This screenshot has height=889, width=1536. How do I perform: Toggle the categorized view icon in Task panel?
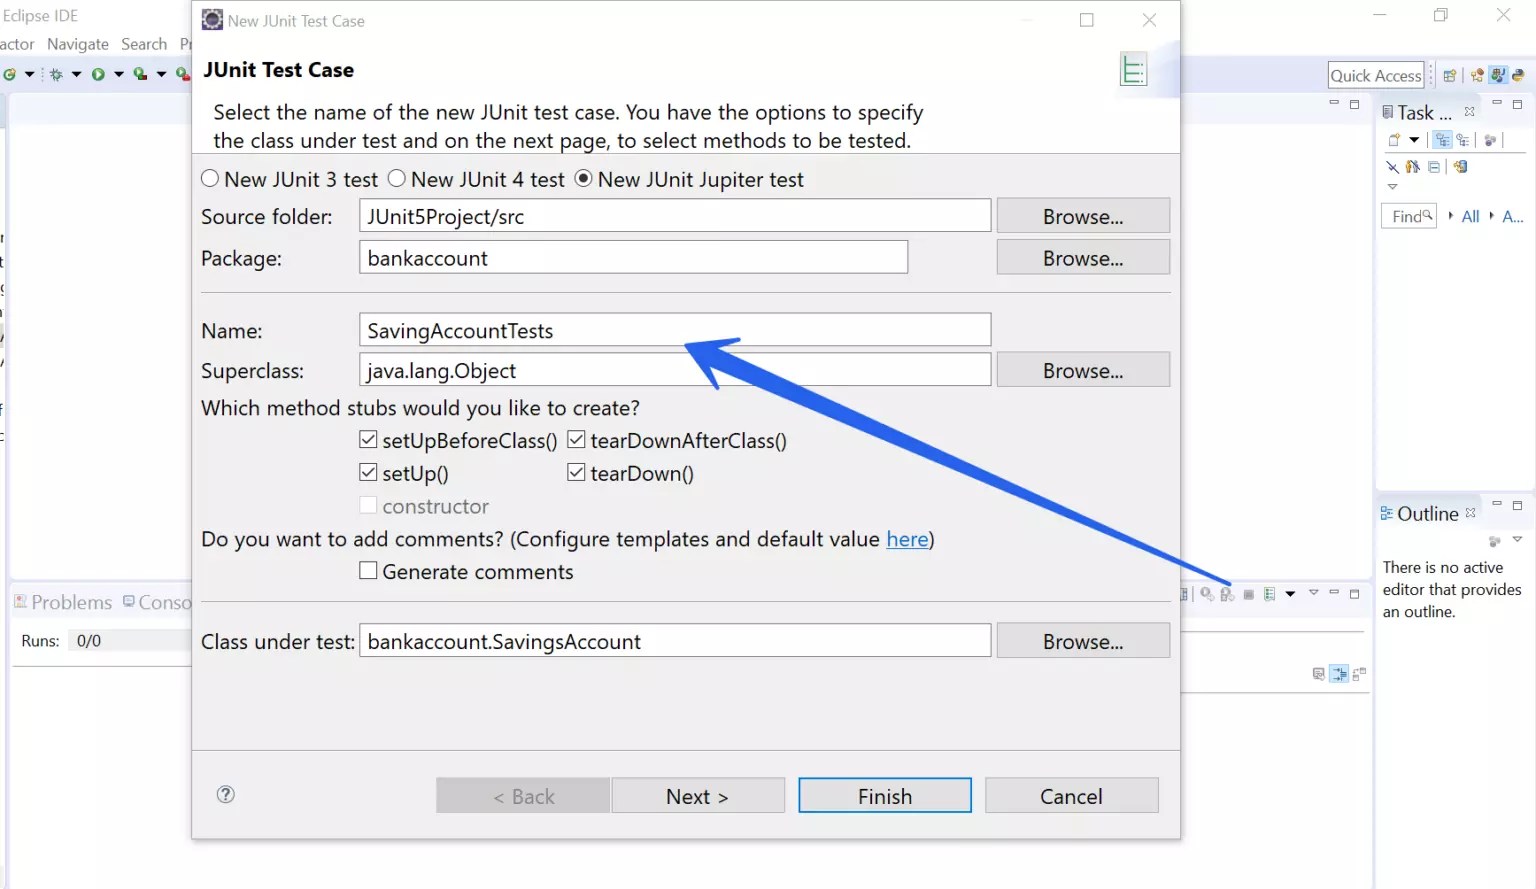(x=1442, y=140)
